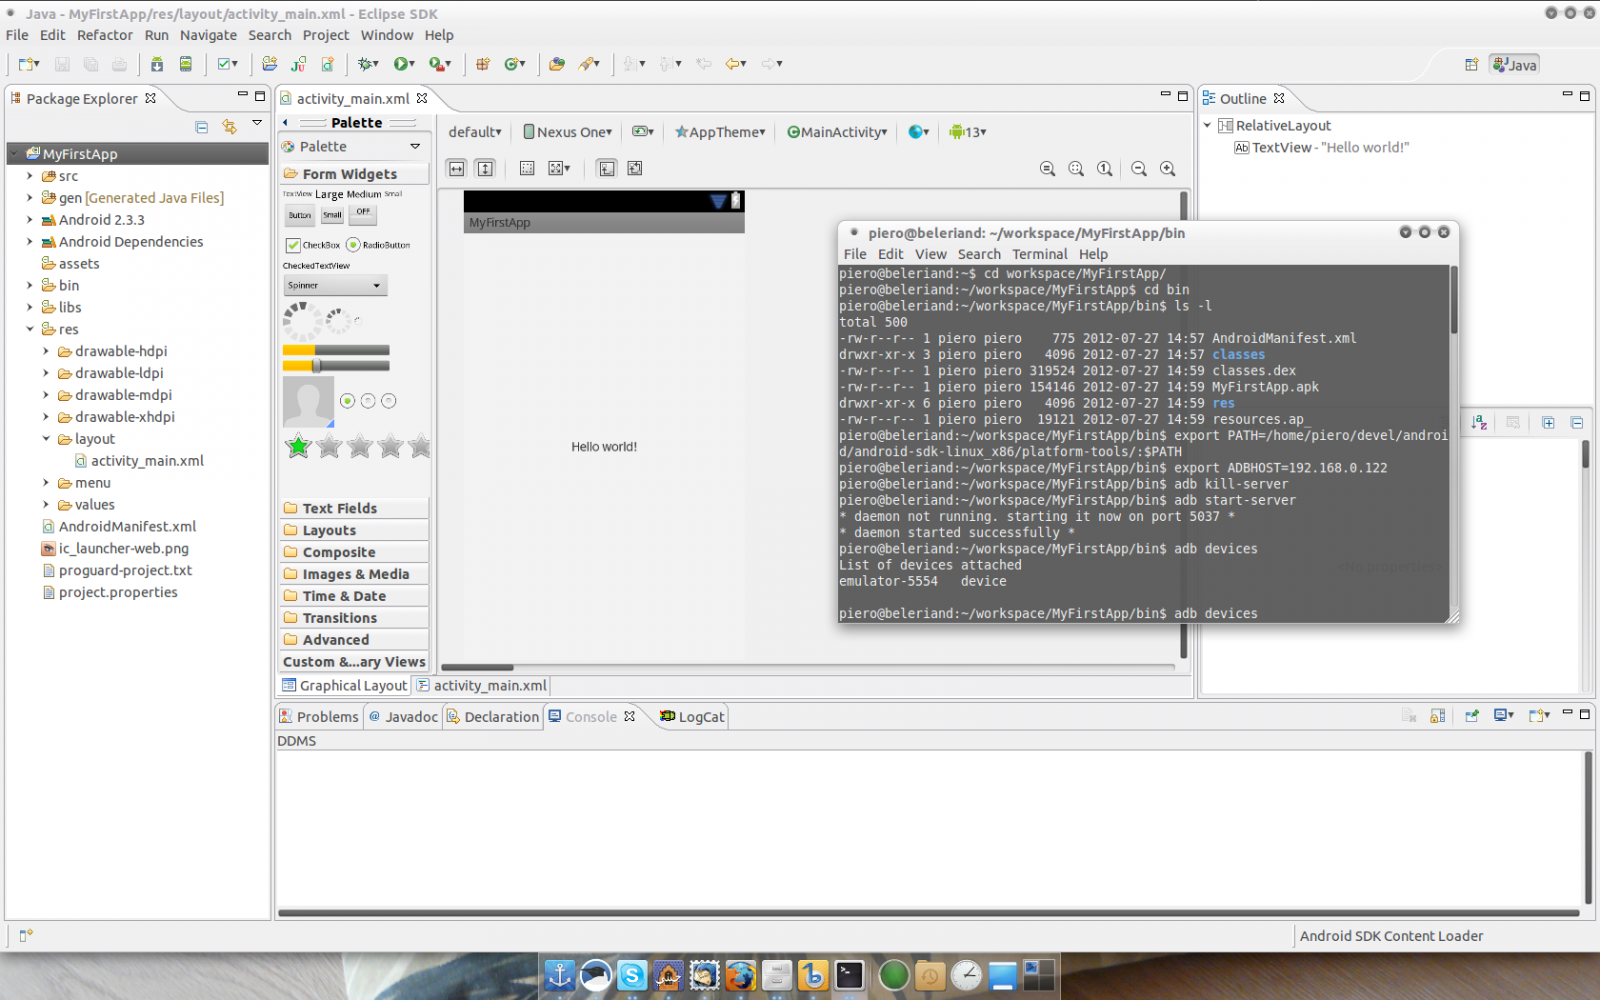This screenshot has width=1600, height=1000.
Task: Collapse all in Package Explorer
Action: pyautogui.click(x=202, y=127)
